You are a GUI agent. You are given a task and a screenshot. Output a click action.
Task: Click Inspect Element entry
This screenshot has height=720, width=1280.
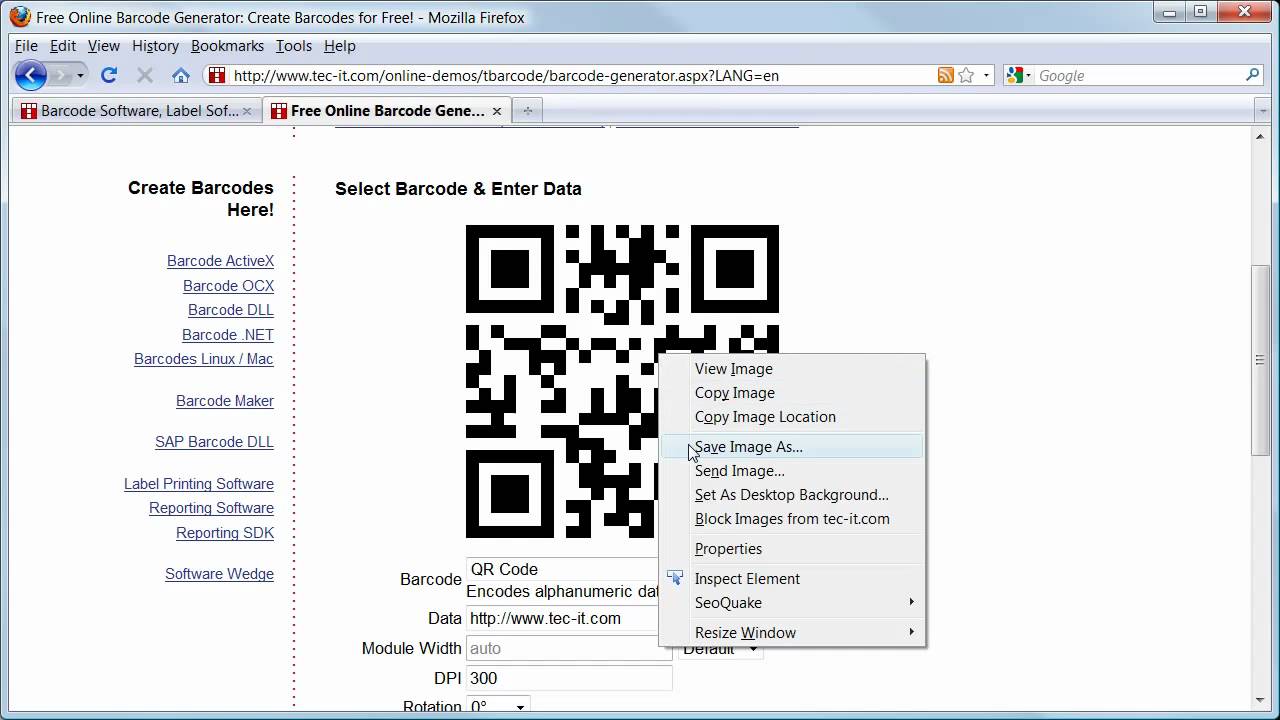(792, 579)
